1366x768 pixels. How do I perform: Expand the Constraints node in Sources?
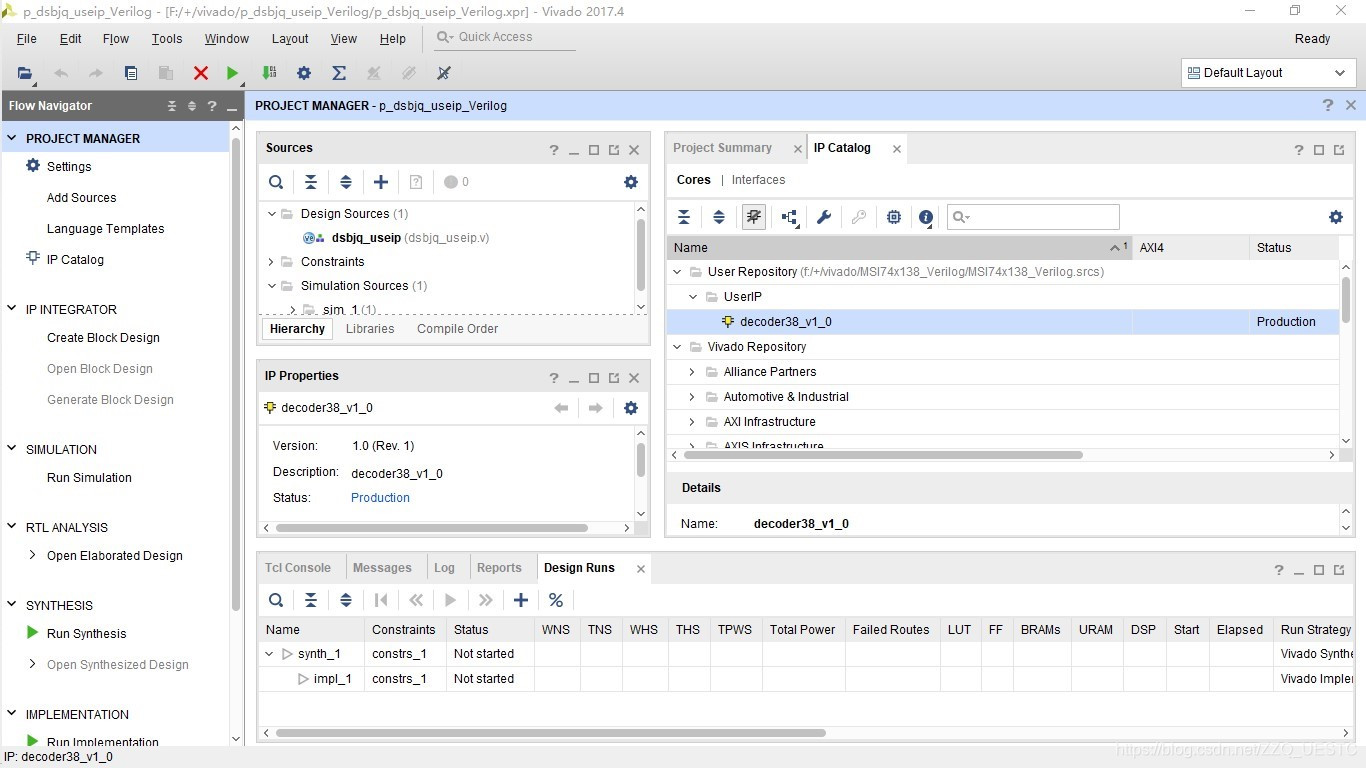tap(271, 262)
